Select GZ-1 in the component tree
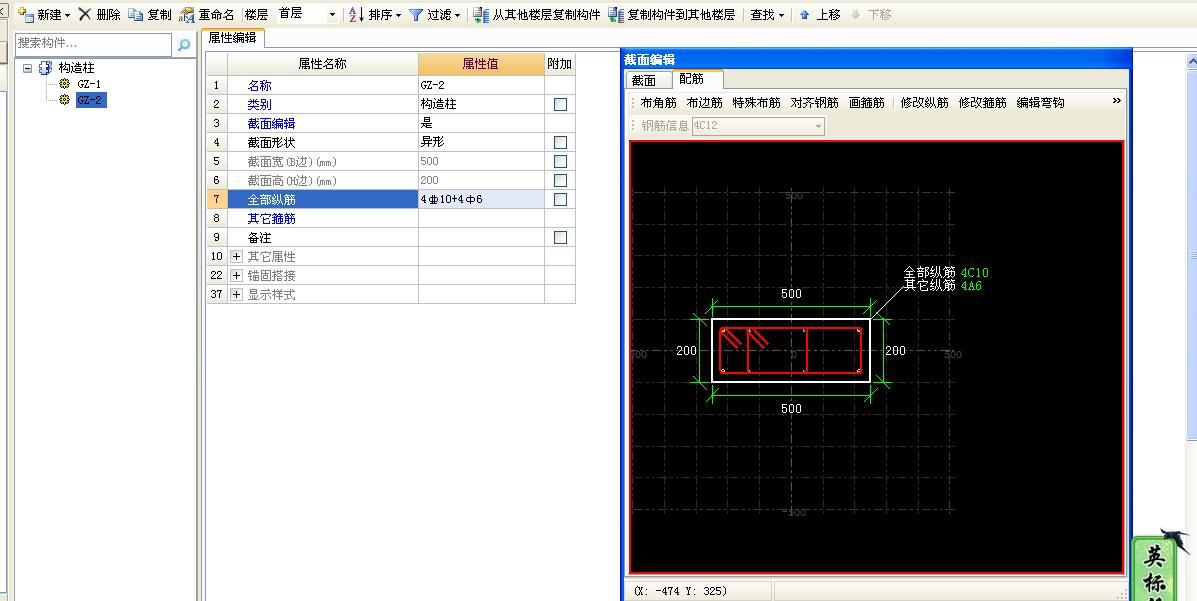 pyautogui.click(x=89, y=84)
